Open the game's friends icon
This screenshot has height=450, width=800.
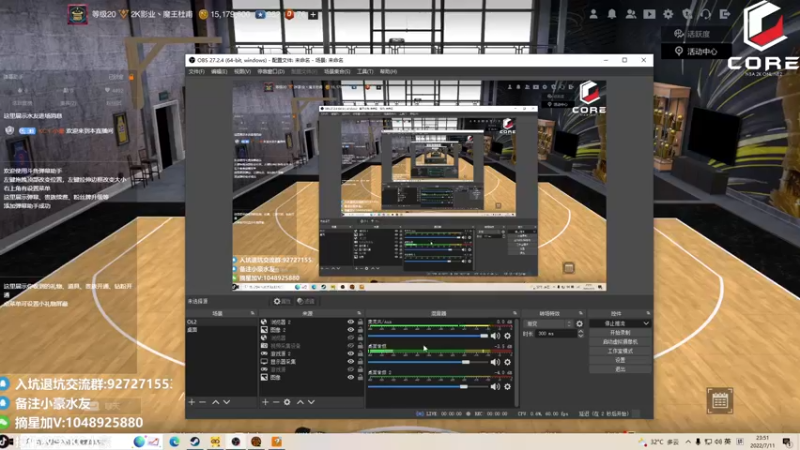coord(631,14)
